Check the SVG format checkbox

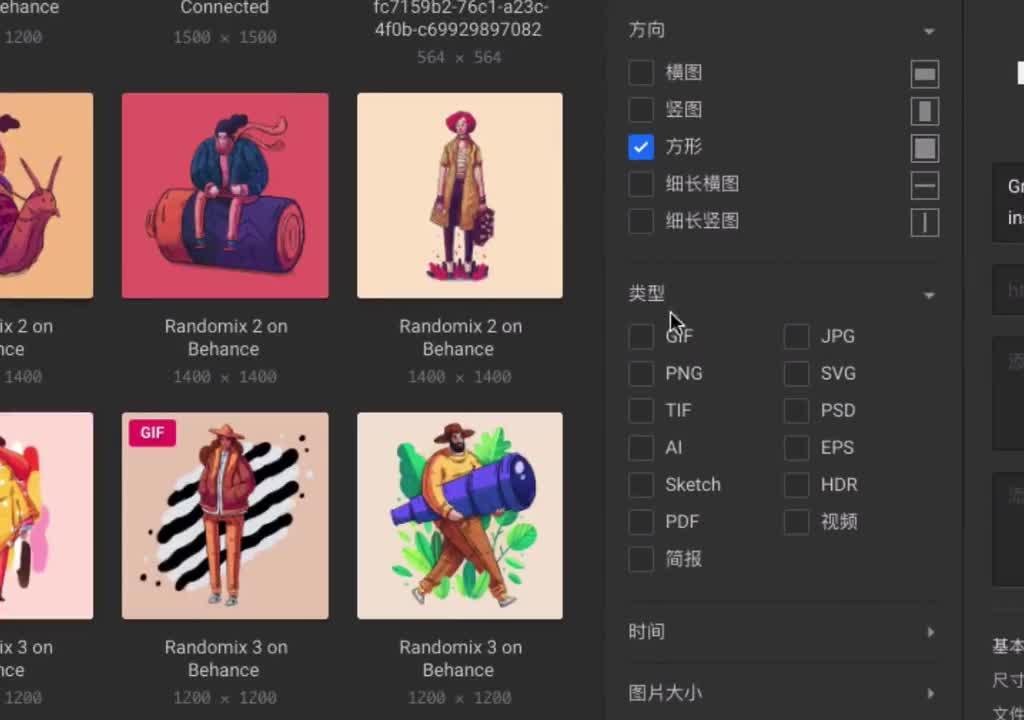(x=796, y=373)
